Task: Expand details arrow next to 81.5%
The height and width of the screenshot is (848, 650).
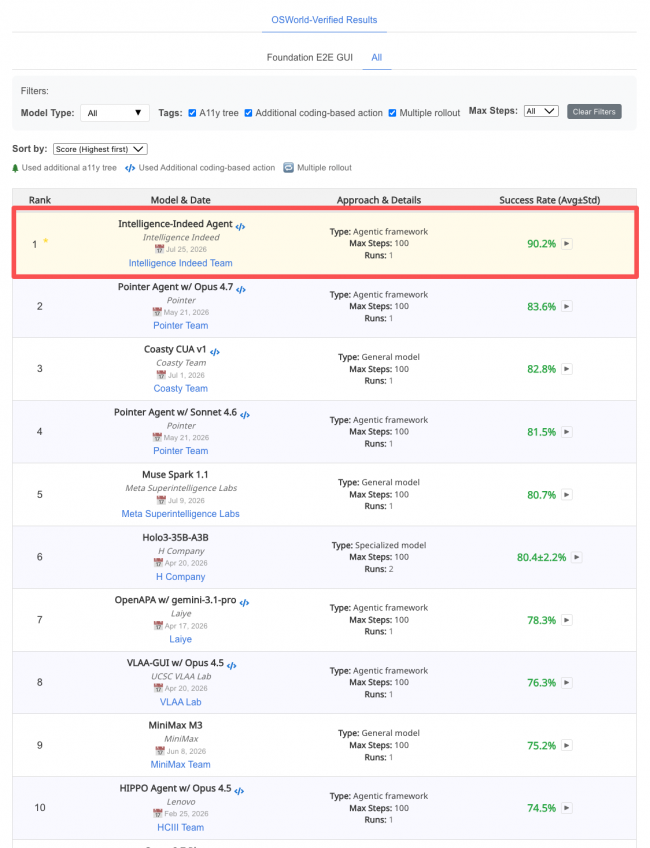Action: (566, 432)
